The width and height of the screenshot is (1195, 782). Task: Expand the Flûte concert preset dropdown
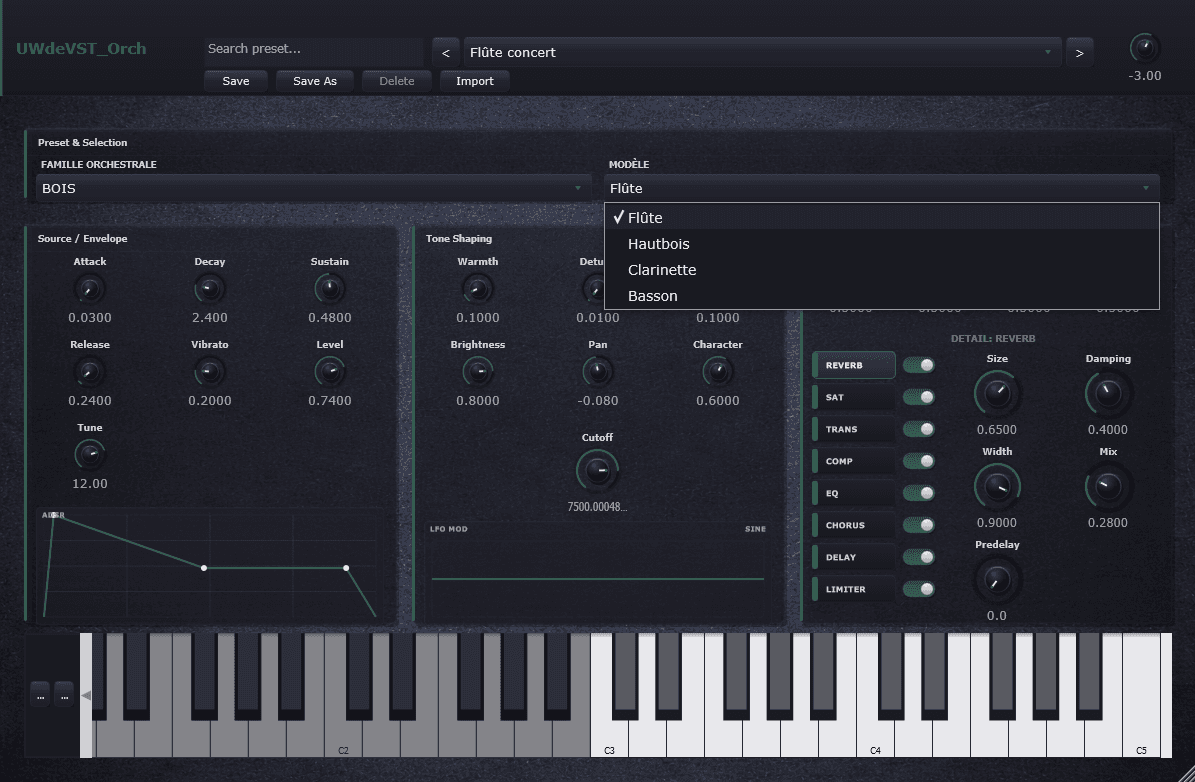[762, 52]
